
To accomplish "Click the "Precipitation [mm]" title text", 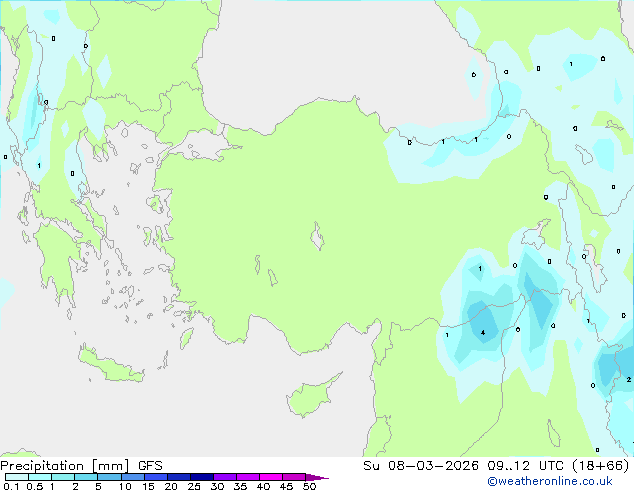I will click(x=65, y=466).
